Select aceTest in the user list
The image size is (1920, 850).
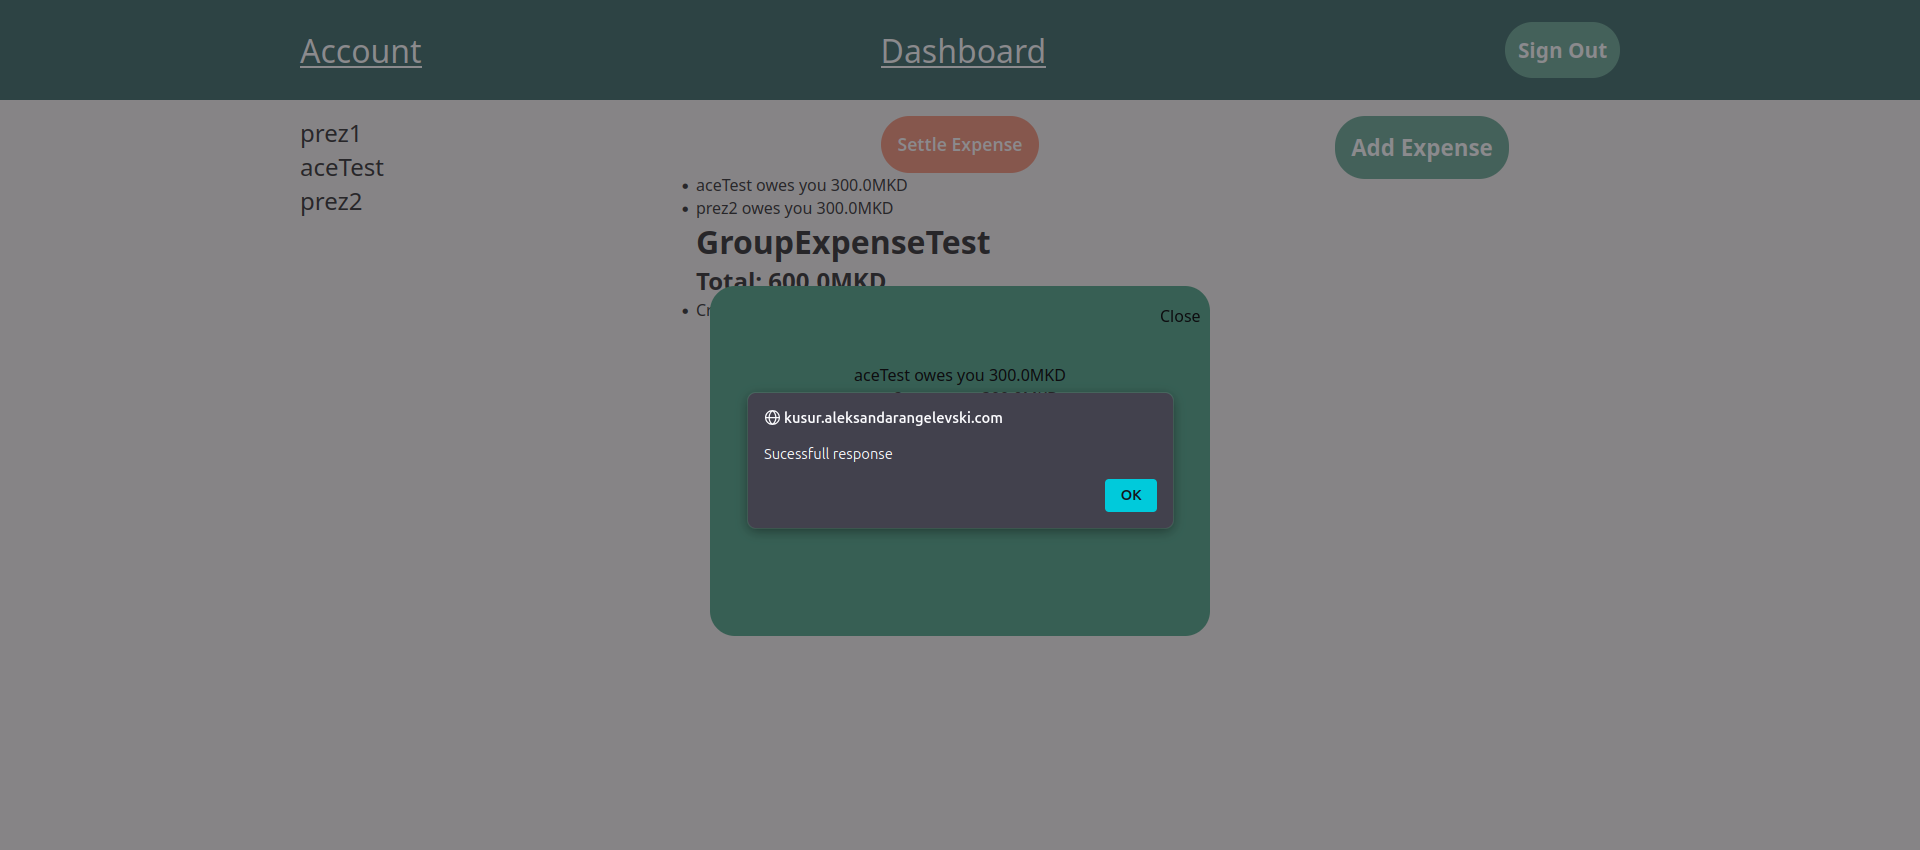click(x=341, y=168)
